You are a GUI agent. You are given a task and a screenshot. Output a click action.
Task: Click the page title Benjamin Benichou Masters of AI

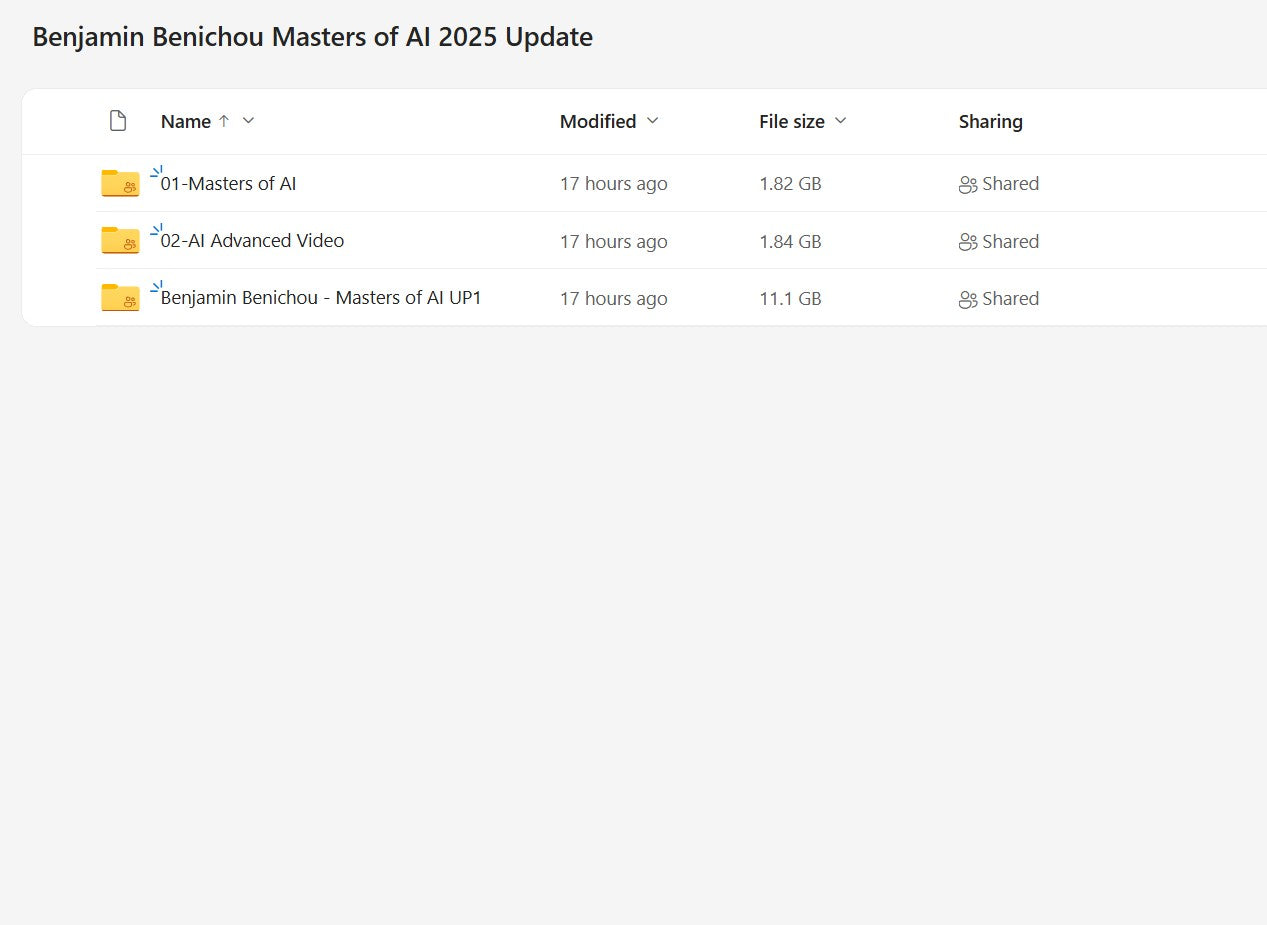312,37
